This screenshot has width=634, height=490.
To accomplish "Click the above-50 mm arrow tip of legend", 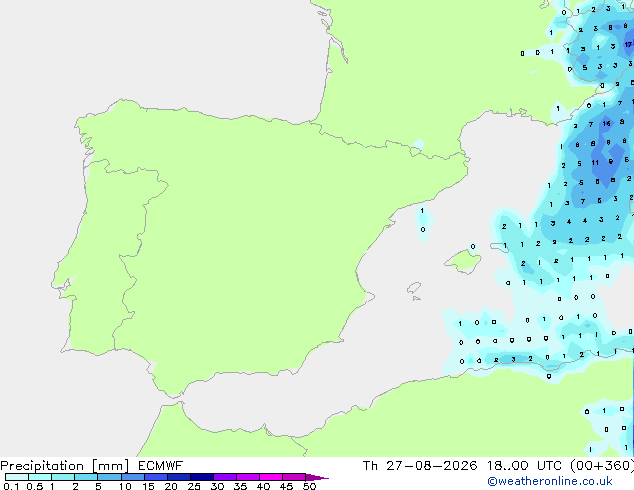I will [x=317, y=477].
